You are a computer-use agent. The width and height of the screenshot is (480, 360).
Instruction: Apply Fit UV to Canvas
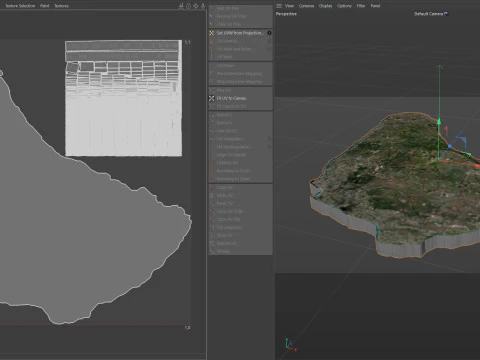tap(240, 98)
